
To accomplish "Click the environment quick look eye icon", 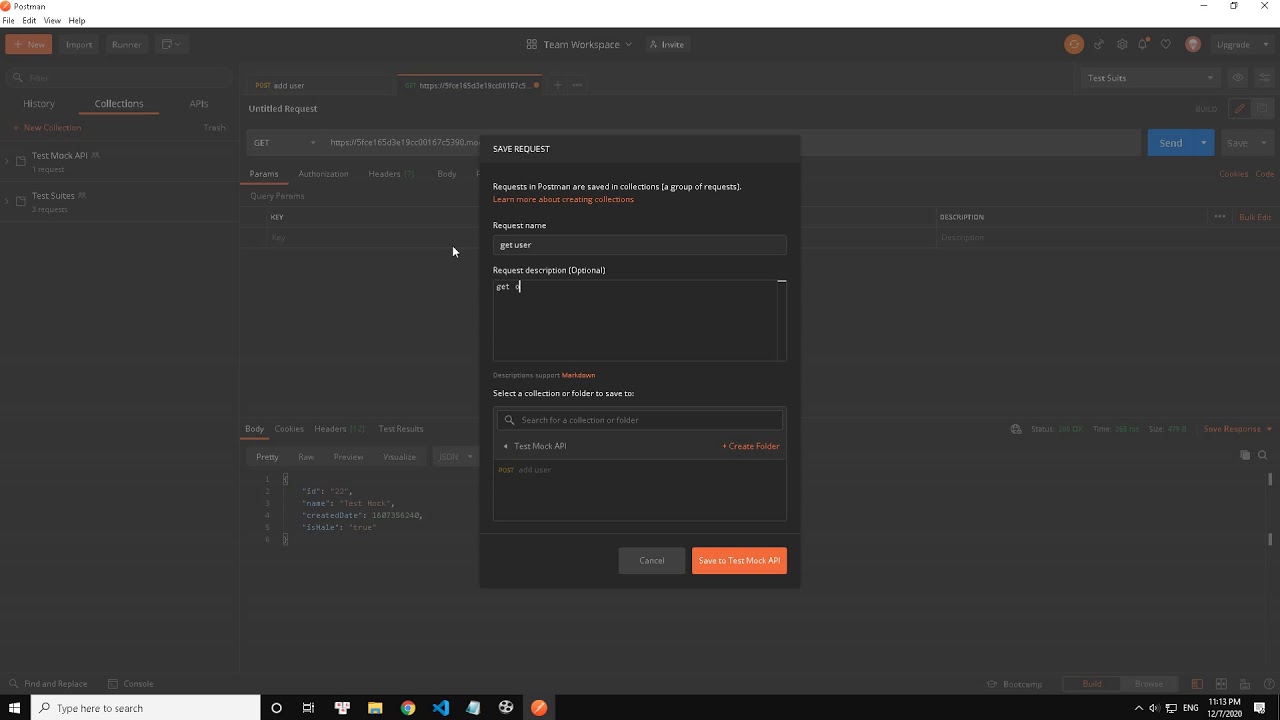I will point(1238,78).
